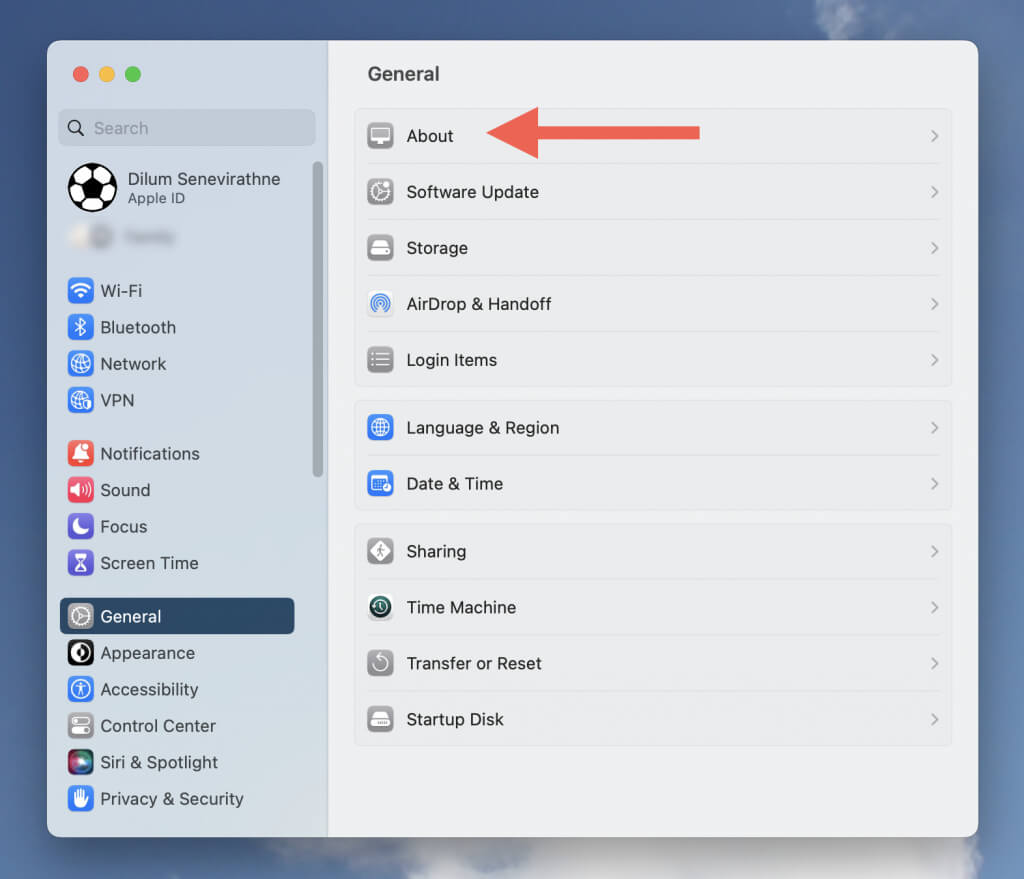Click the "Startup Disk" label
This screenshot has width=1024, height=879.
click(455, 719)
